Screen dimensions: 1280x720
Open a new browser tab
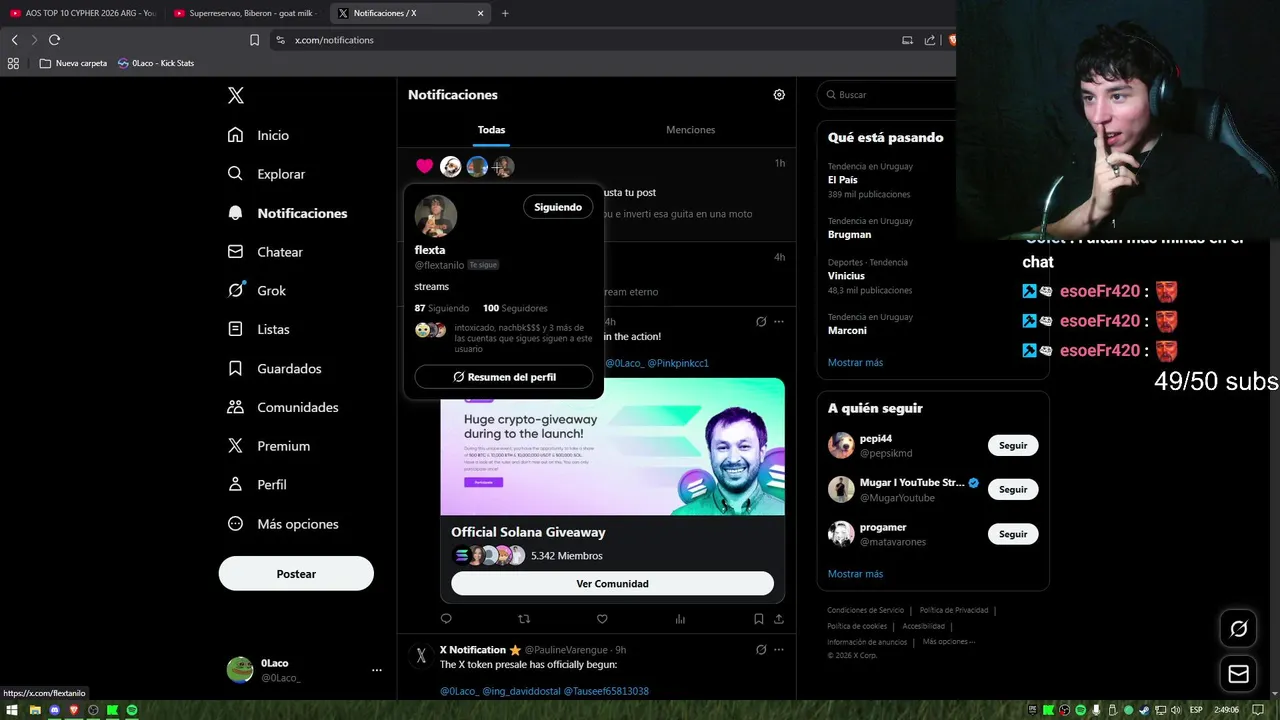[x=505, y=13]
